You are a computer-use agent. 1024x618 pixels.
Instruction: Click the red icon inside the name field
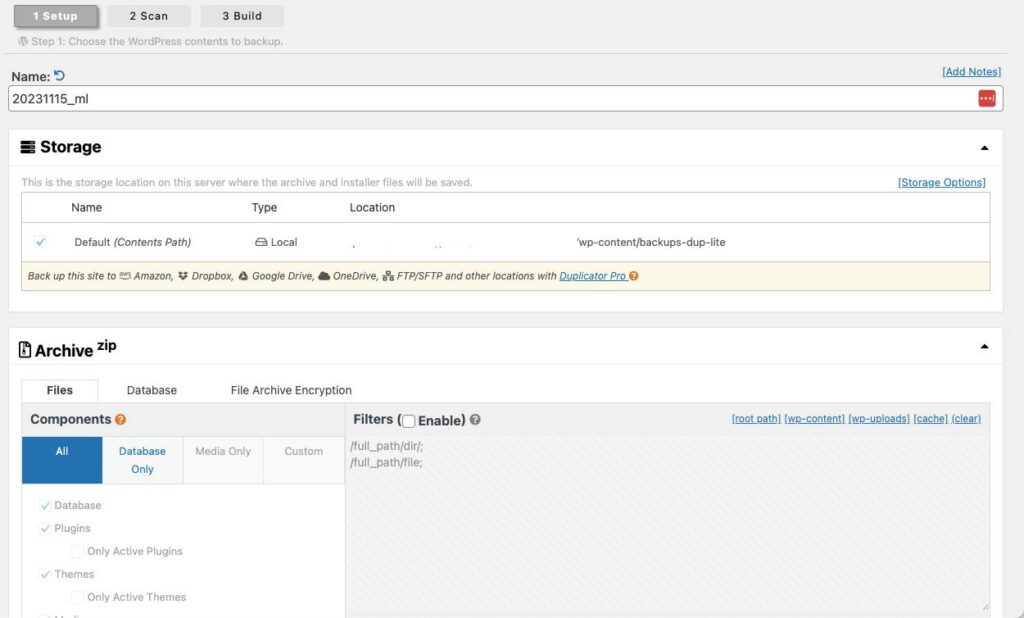point(986,98)
